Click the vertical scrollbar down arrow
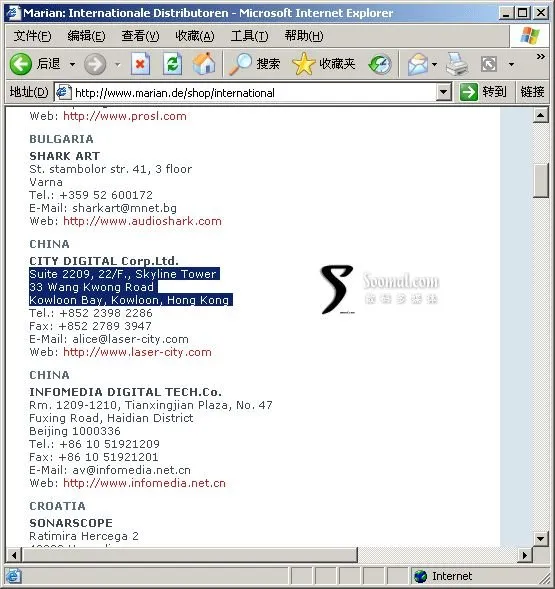 click(541, 539)
